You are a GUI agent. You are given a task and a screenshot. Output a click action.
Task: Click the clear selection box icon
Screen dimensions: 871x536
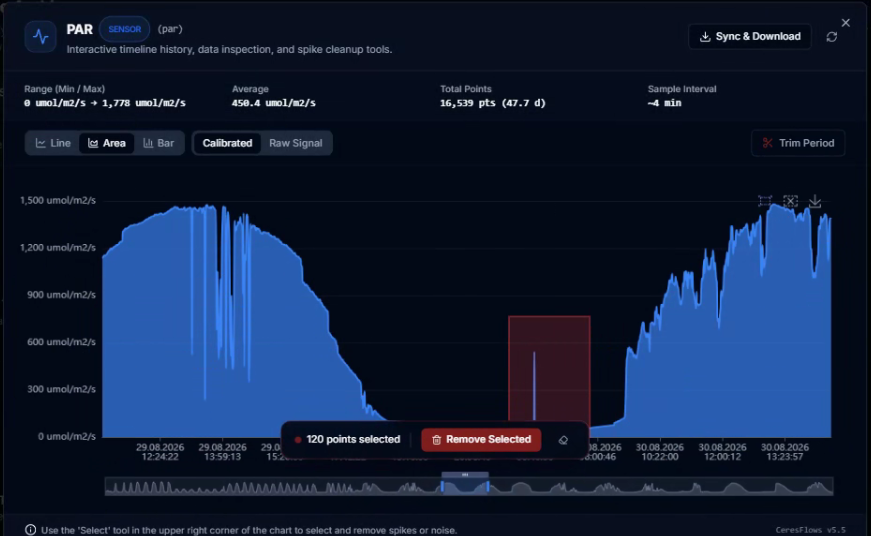click(x=790, y=201)
